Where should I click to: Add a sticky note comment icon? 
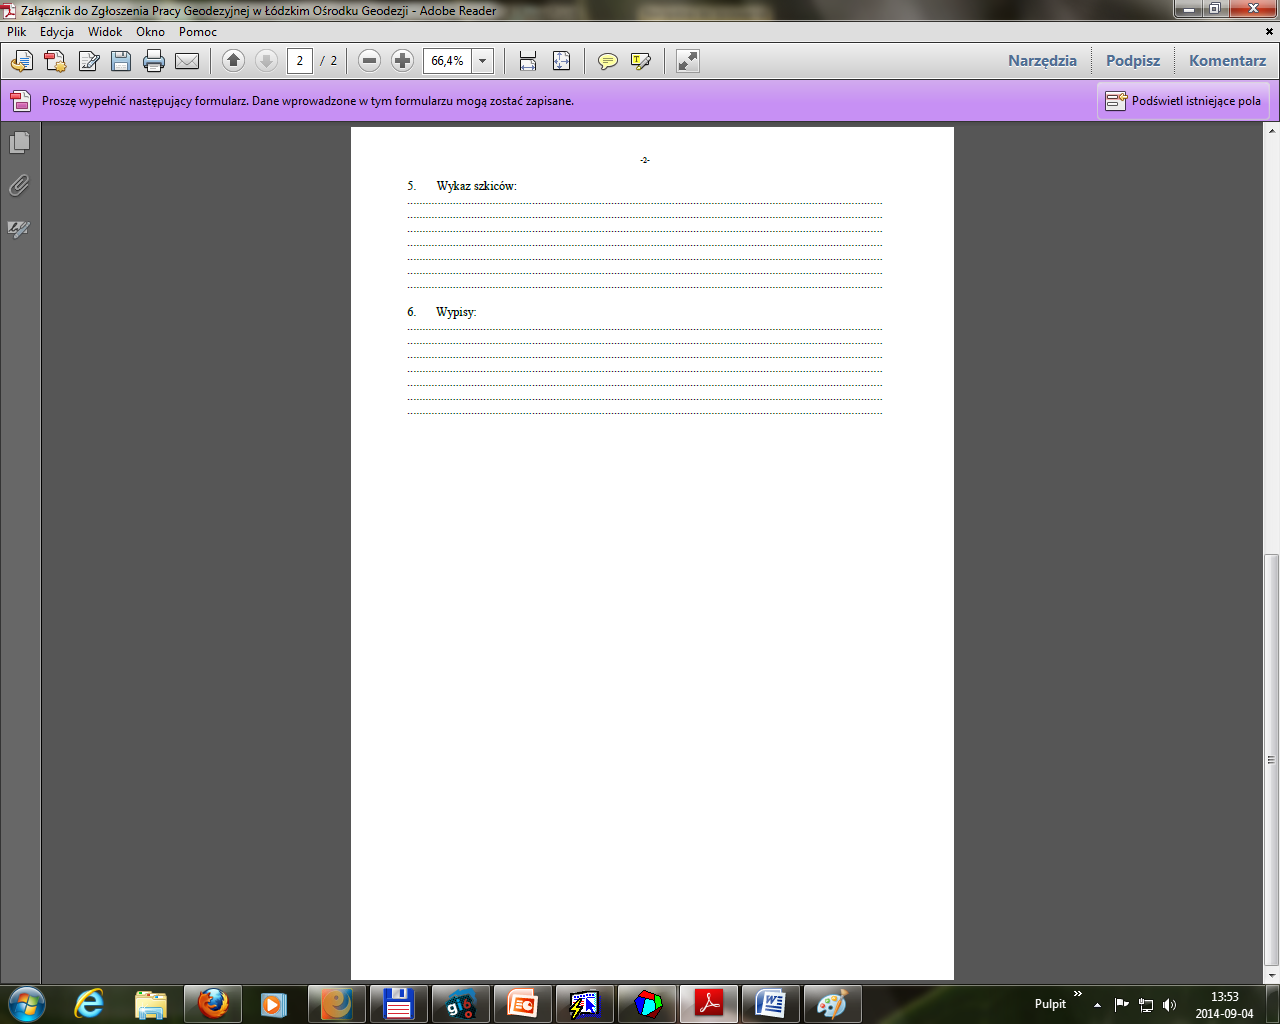[607, 61]
